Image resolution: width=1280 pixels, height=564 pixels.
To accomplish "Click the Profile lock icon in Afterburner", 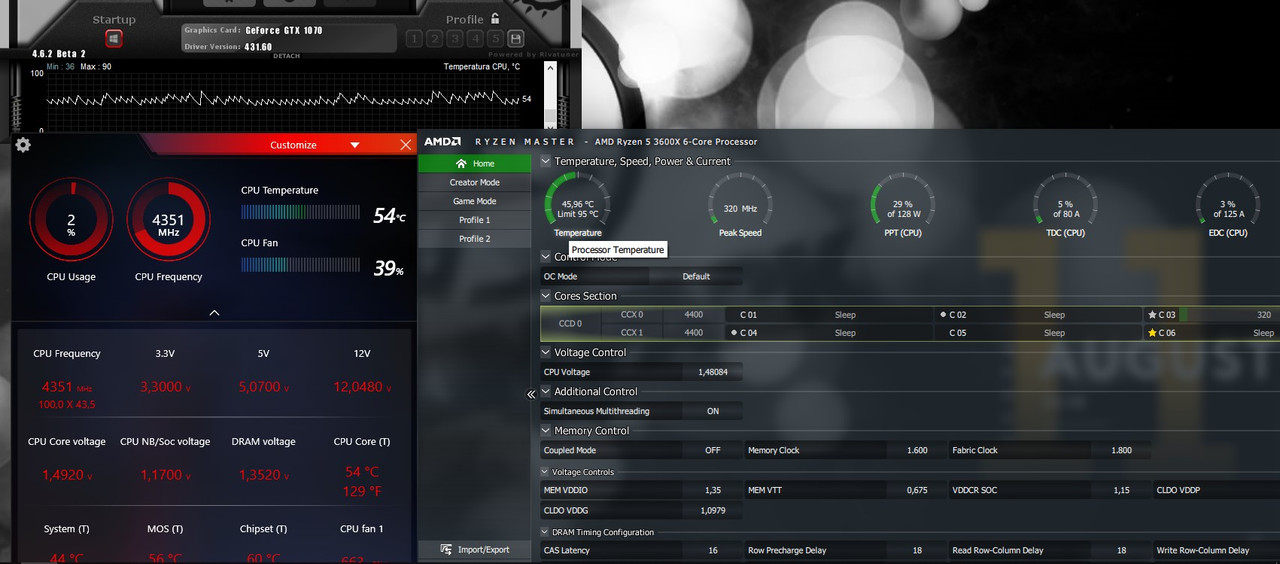I will [x=494, y=19].
